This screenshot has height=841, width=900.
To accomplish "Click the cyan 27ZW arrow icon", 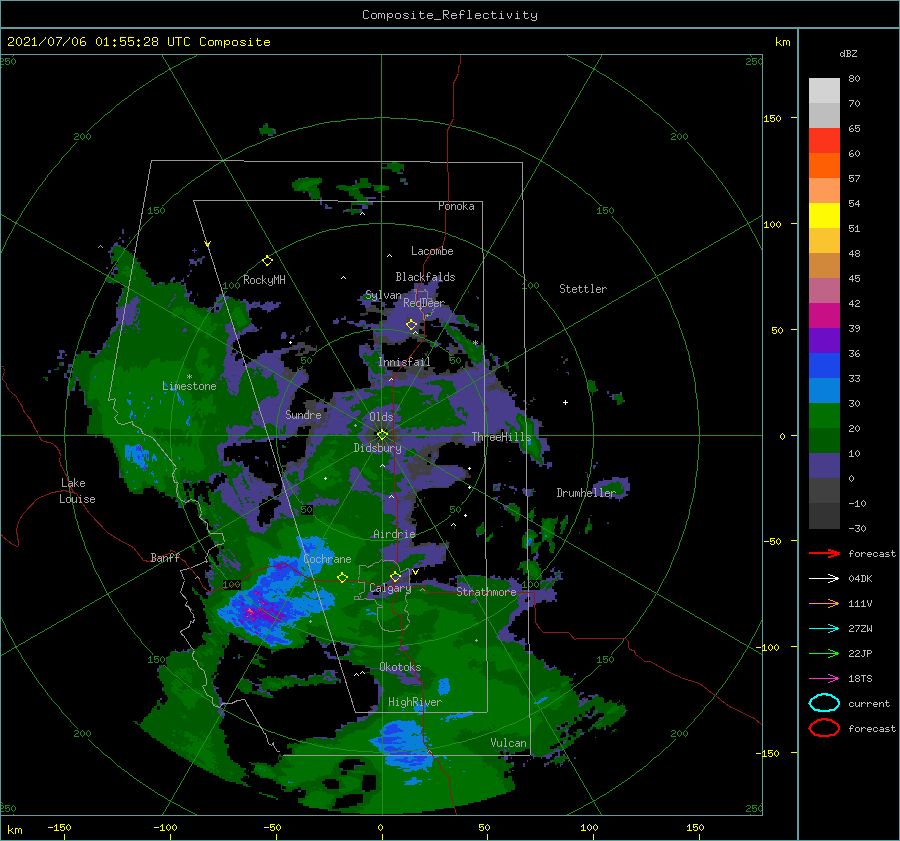I will coord(824,629).
